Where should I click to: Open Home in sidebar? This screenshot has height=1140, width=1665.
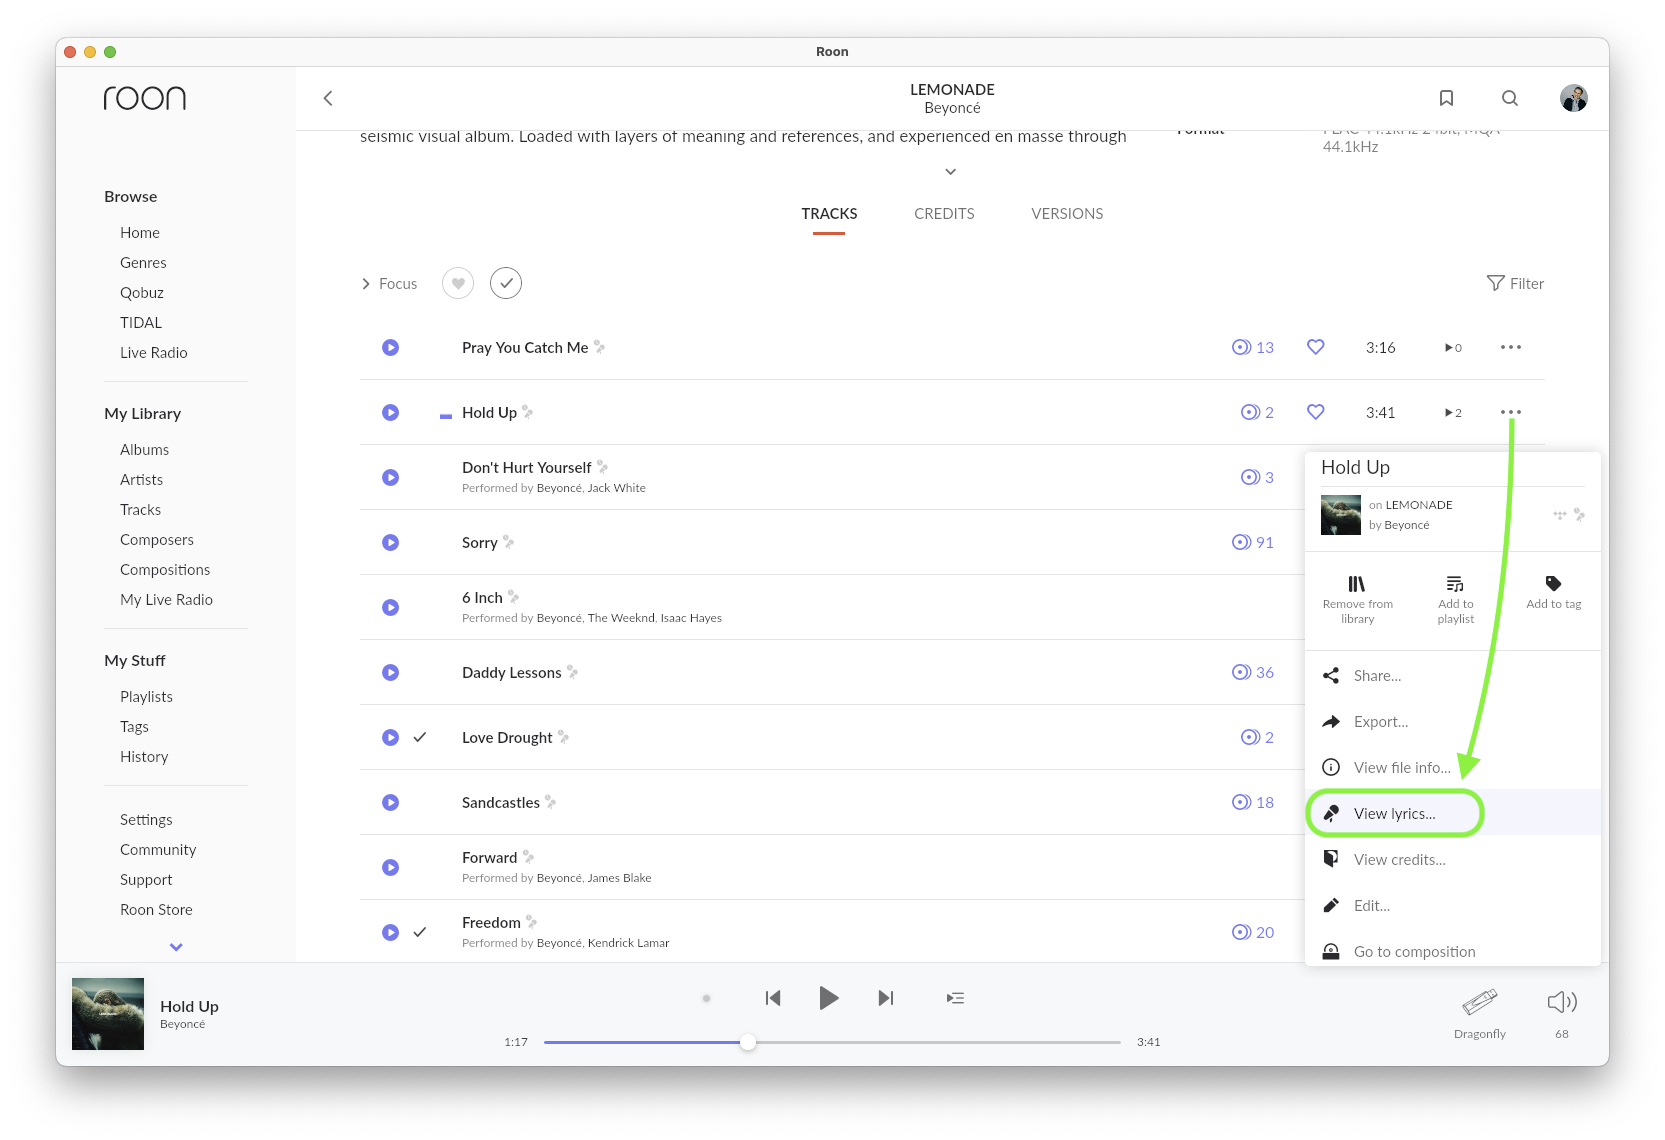[x=140, y=233]
